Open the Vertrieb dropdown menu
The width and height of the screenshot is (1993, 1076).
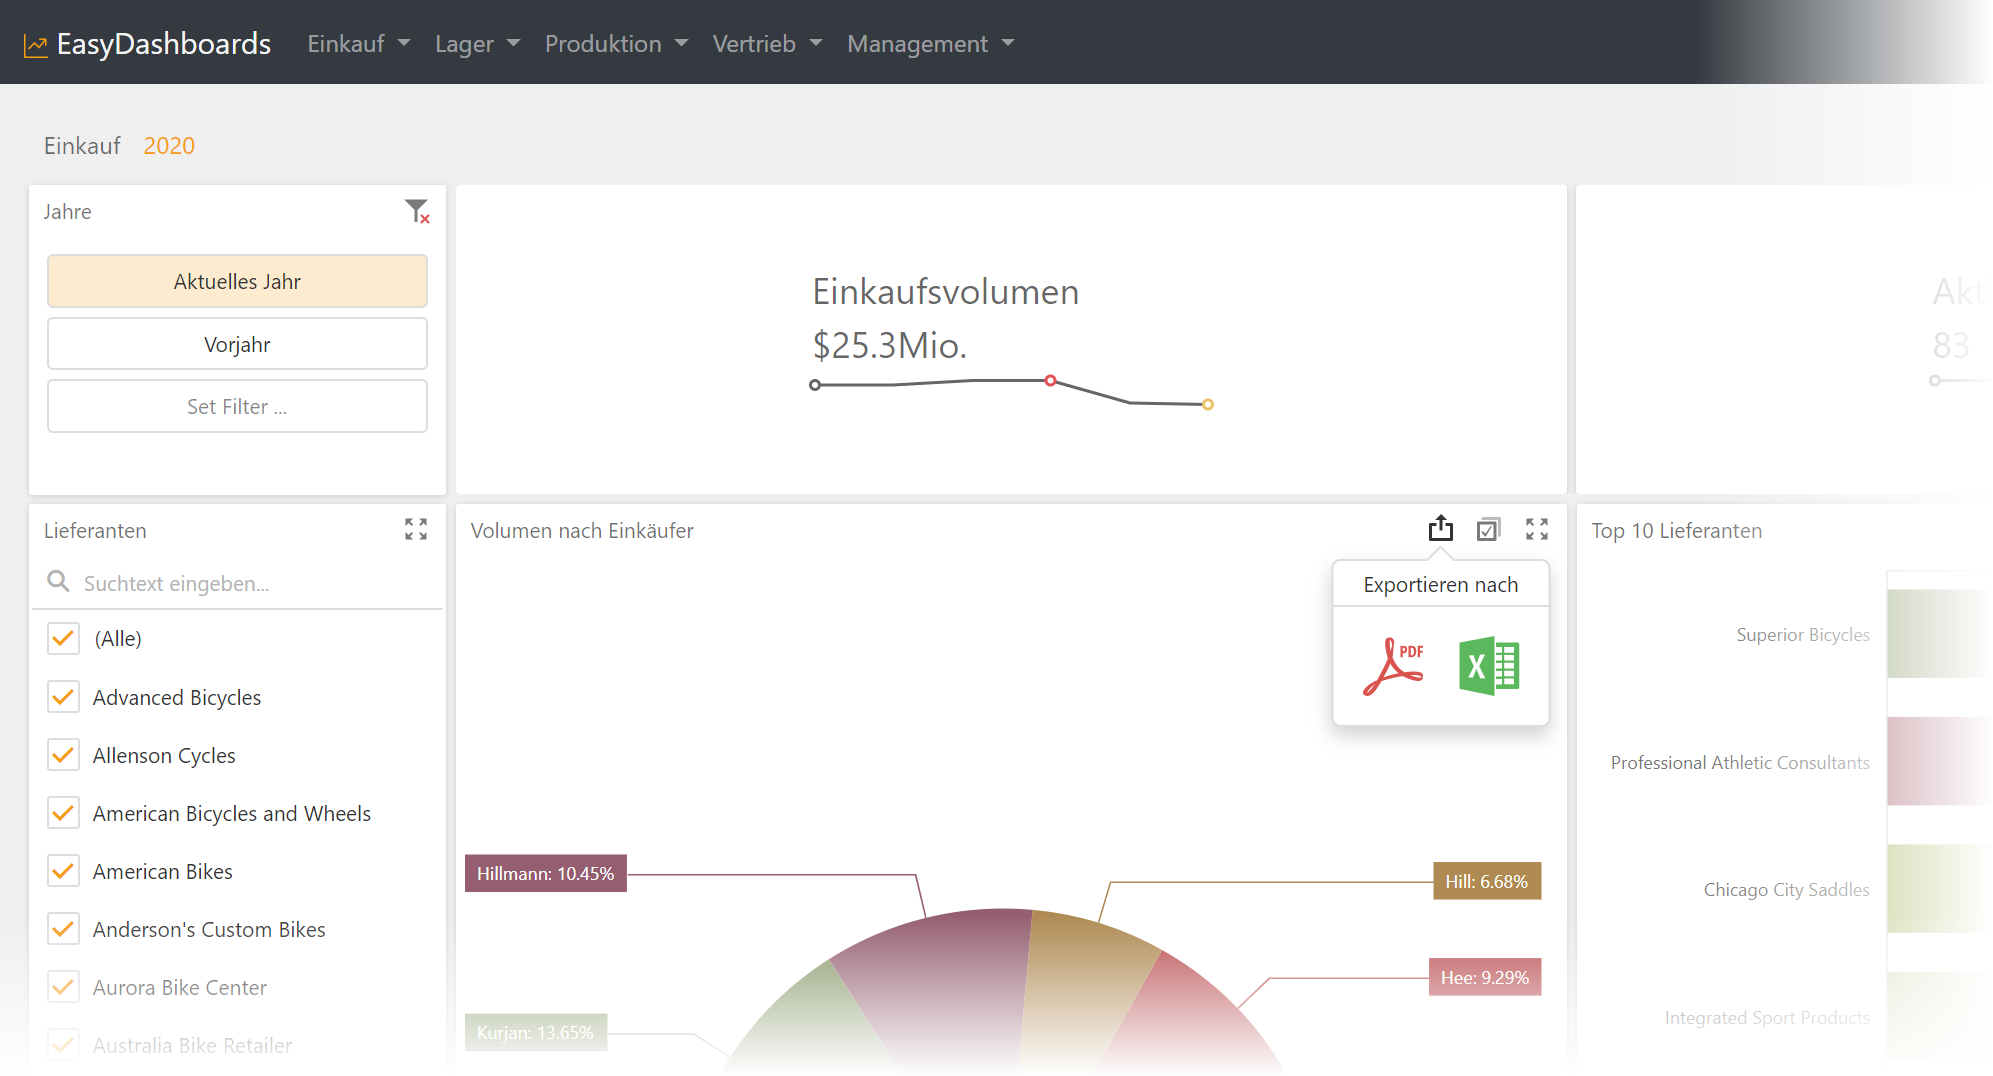(x=767, y=44)
